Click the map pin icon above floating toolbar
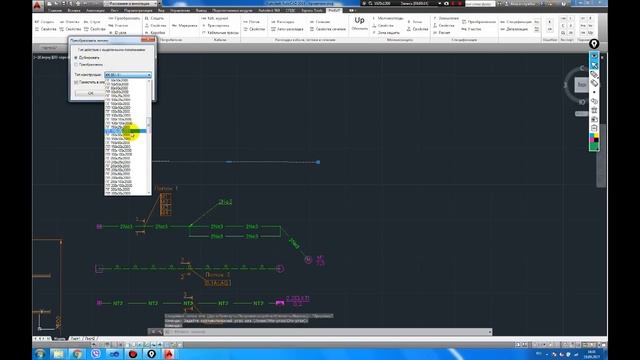Viewport: 640px width, 360px height. [594, 44]
